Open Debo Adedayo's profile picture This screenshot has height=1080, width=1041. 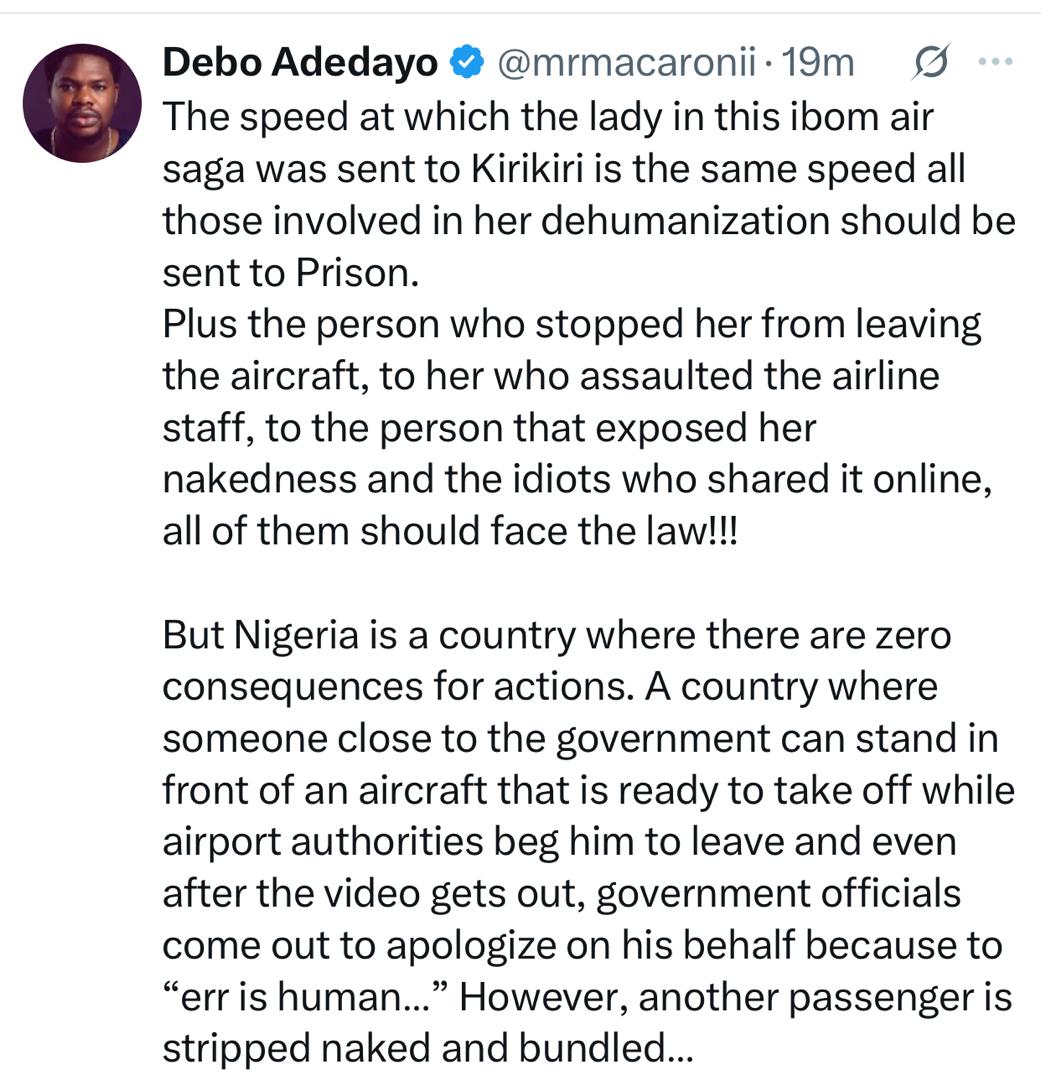click(x=82, y=103)
